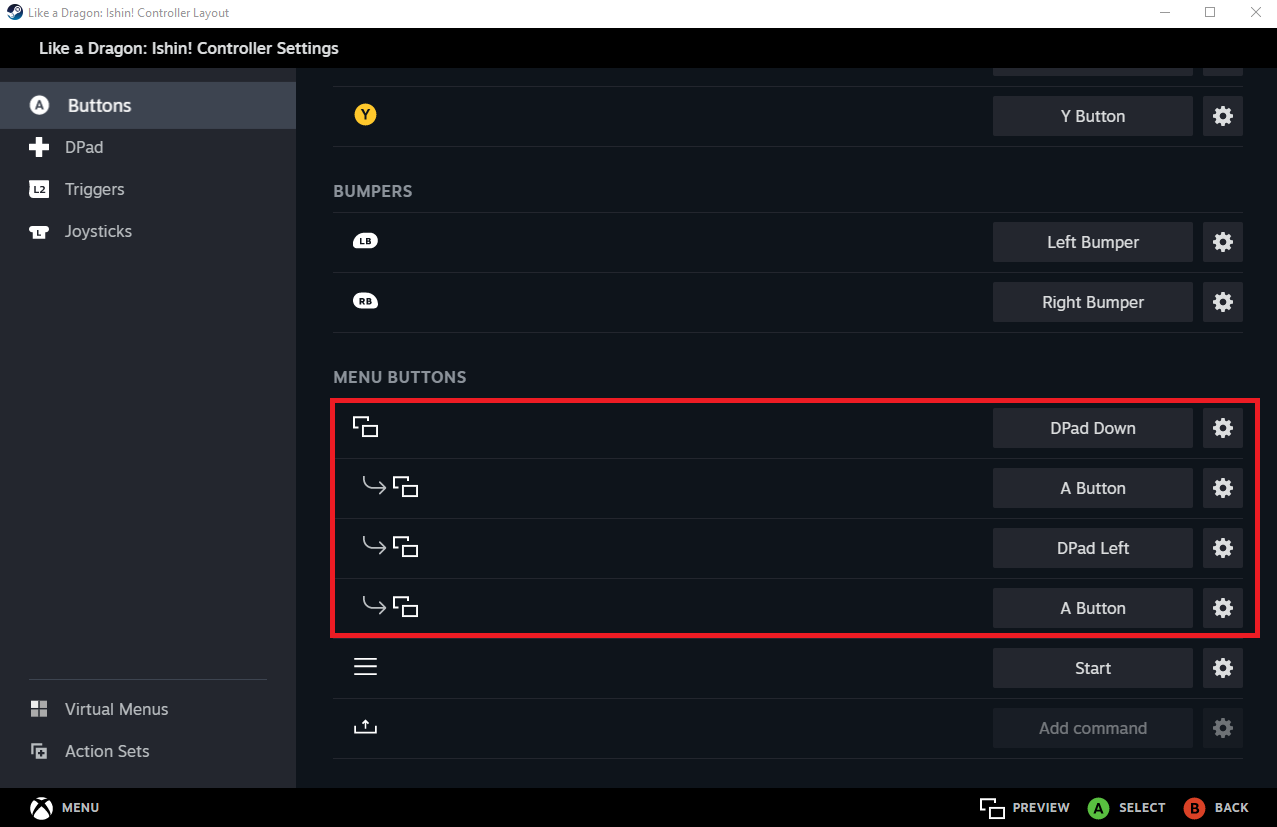
Task: Go to the Joysticks section
Action: click(98, 232)
